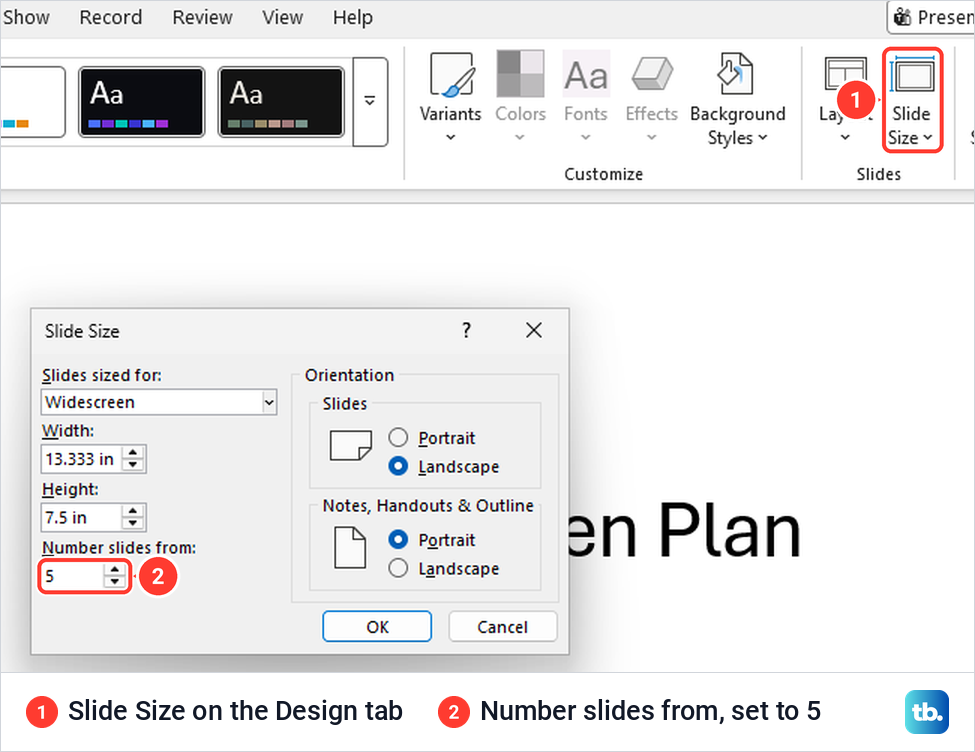Click the Number slides from field
The image size is (975, 752).
click(x=72, y=576)
